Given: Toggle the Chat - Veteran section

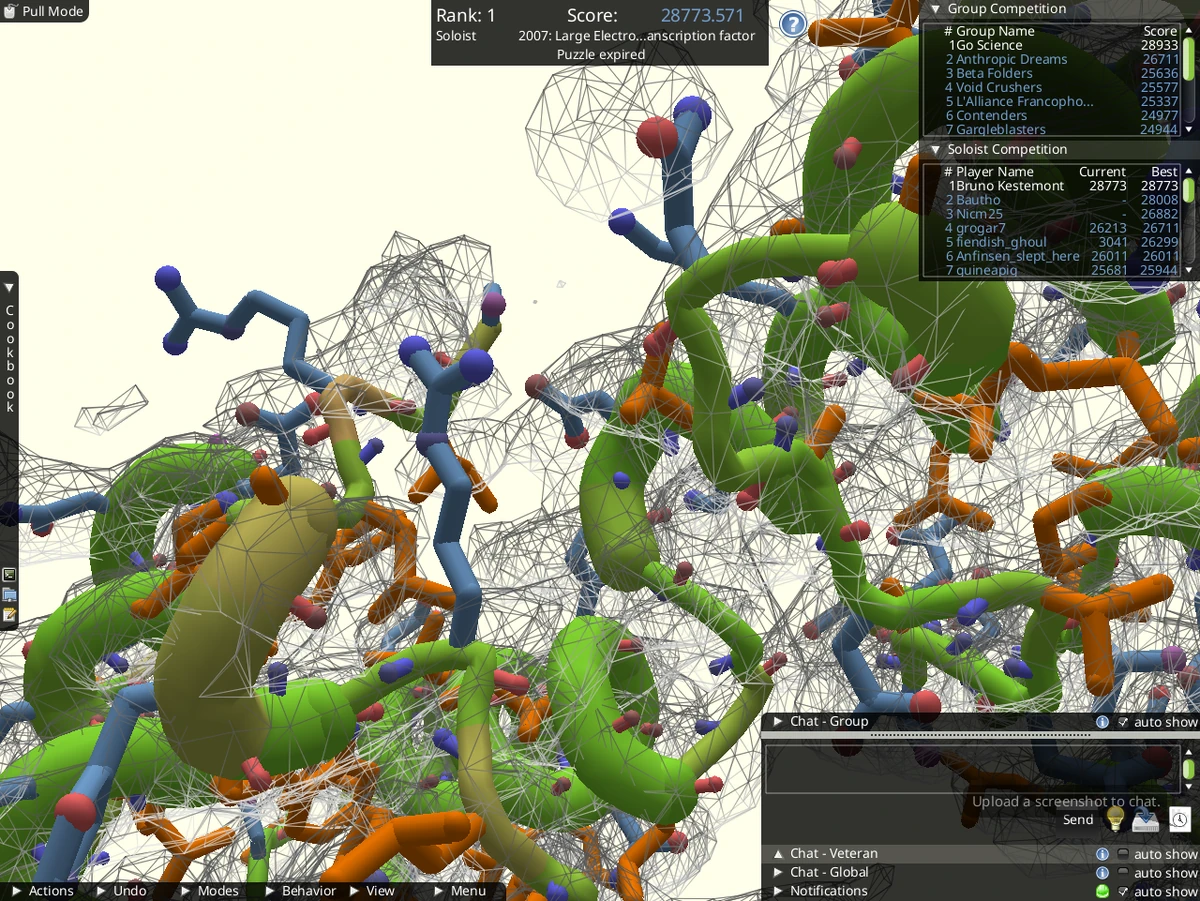Looking at the screenshot, I should (x=777, y=854).
